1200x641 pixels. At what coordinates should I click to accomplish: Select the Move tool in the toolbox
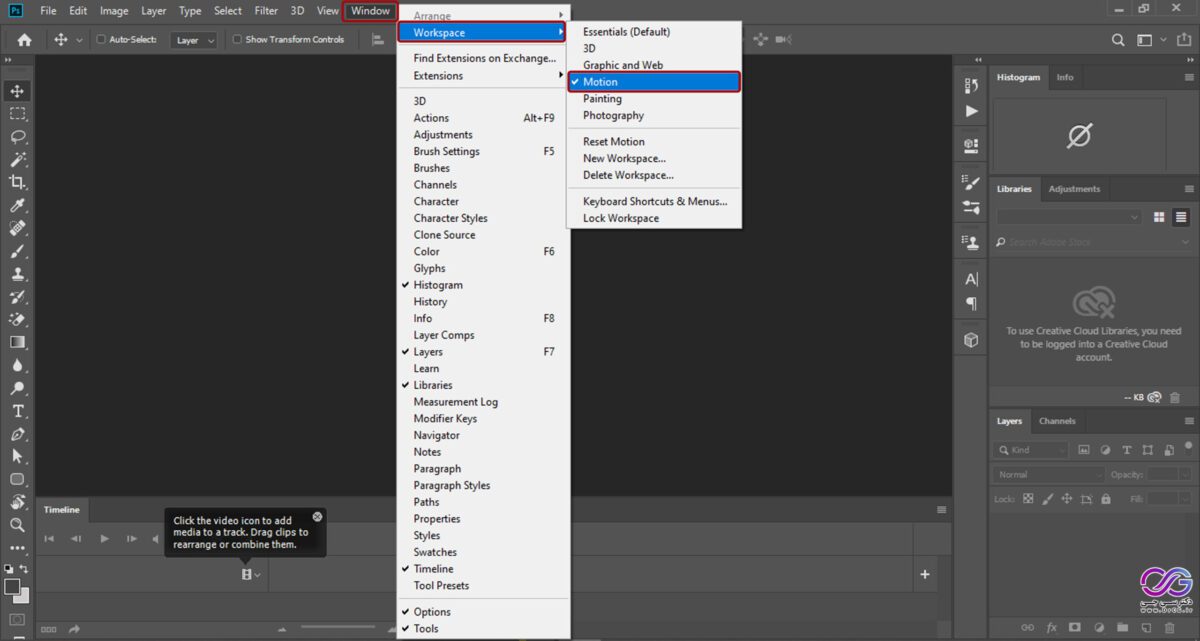coord(17,91)
